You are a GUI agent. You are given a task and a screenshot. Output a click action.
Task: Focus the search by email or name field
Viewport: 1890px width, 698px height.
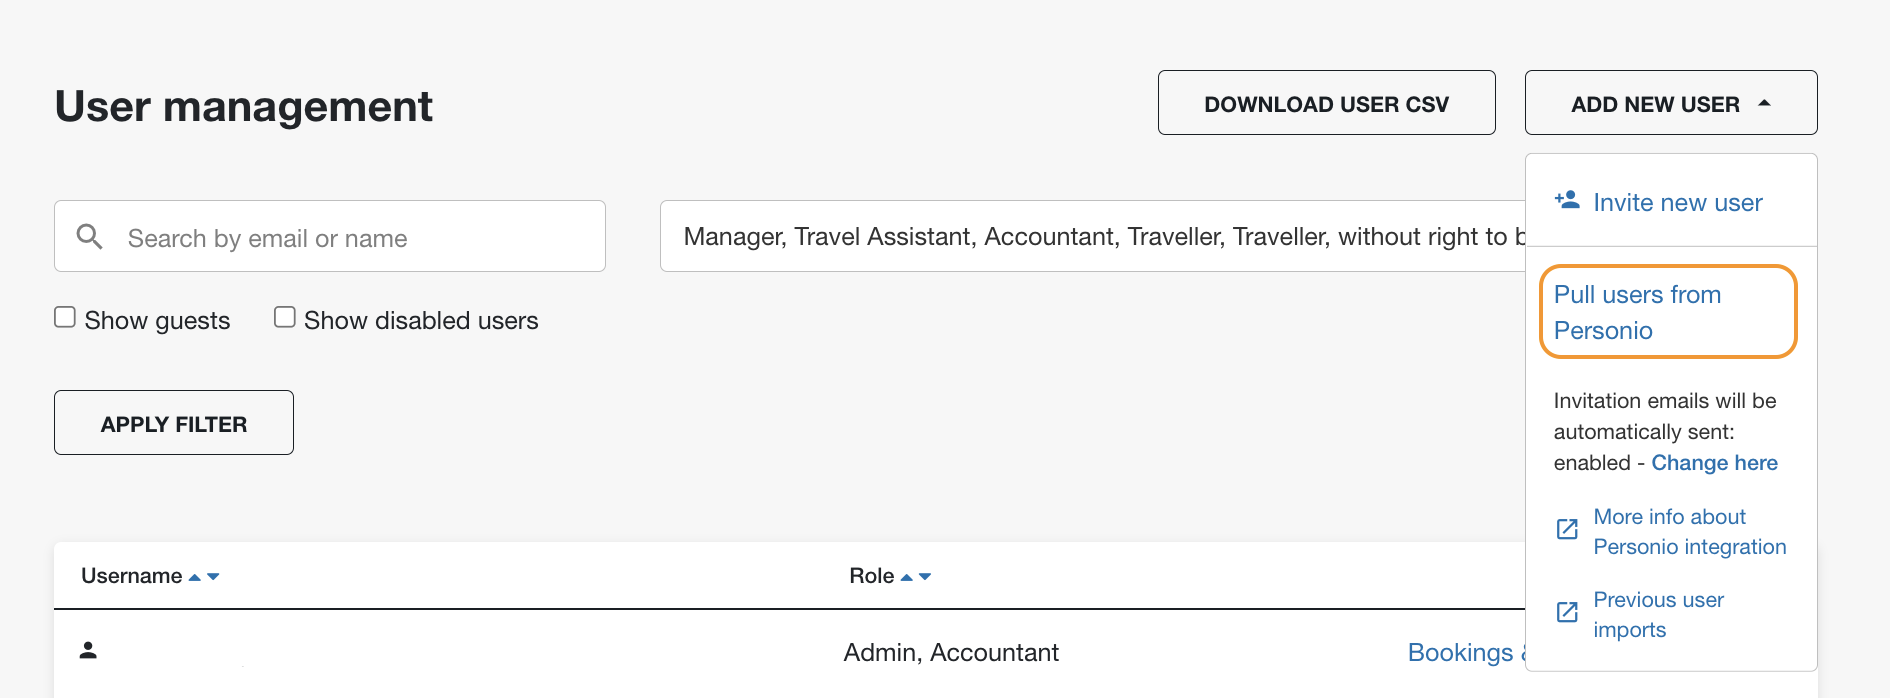(330, 236)
